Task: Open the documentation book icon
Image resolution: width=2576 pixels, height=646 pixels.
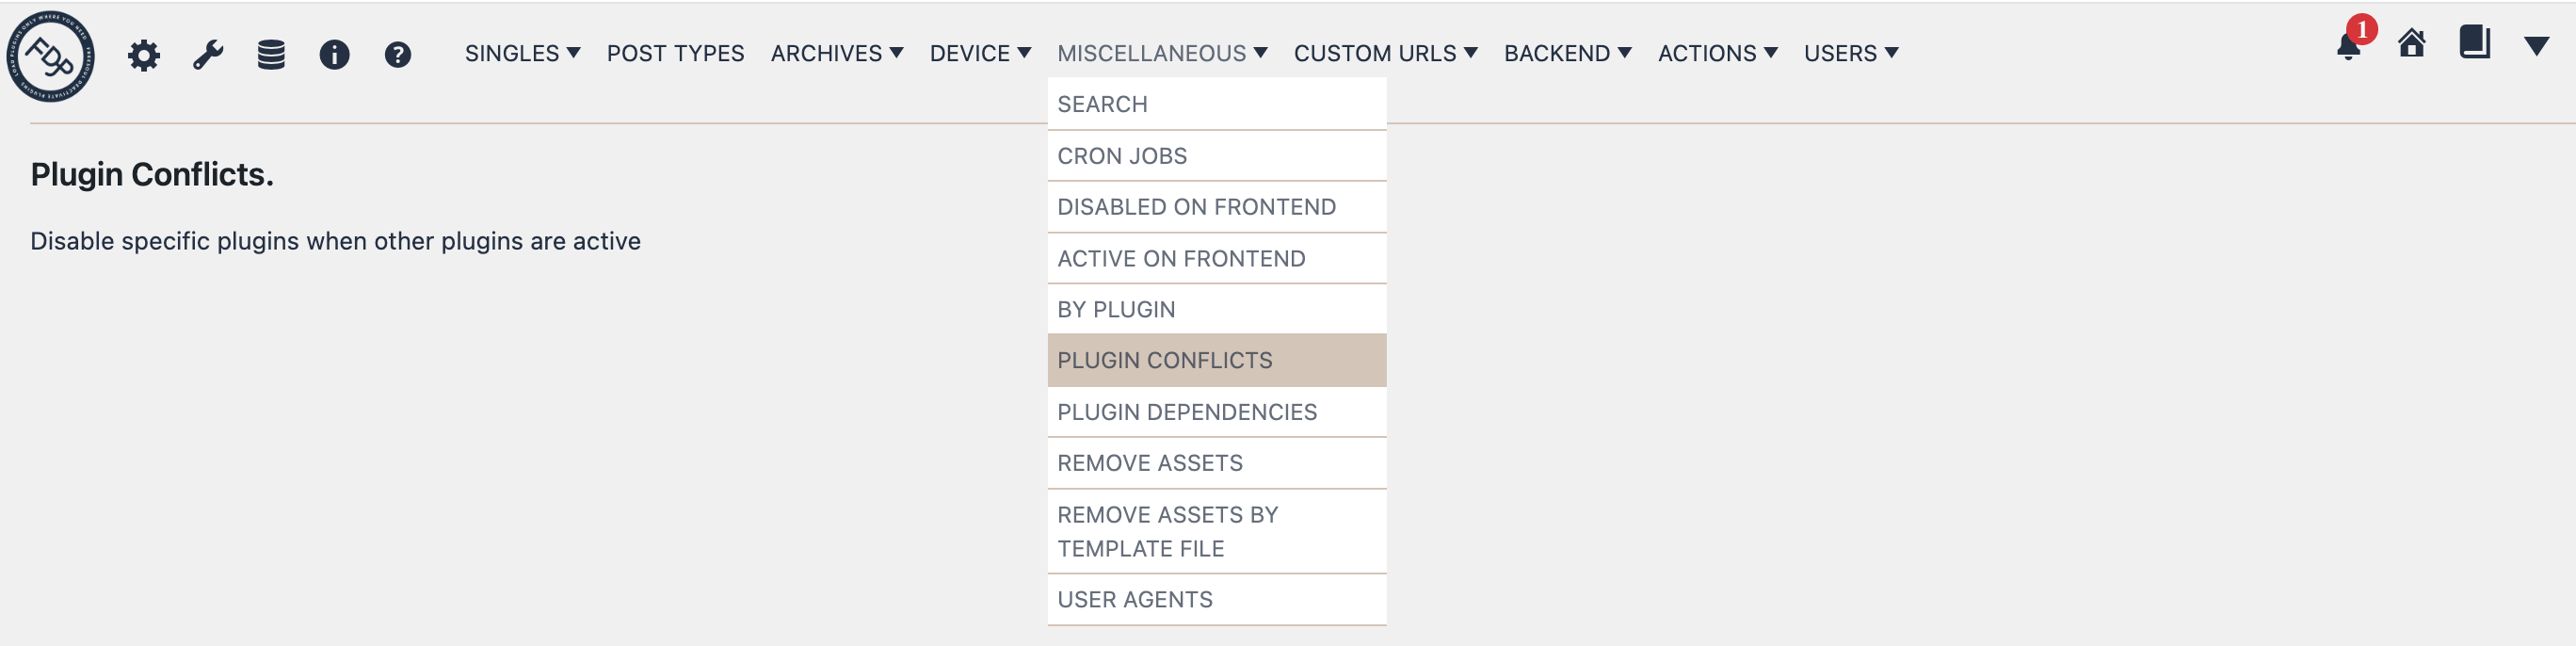Action: (x=2474, y=44)
